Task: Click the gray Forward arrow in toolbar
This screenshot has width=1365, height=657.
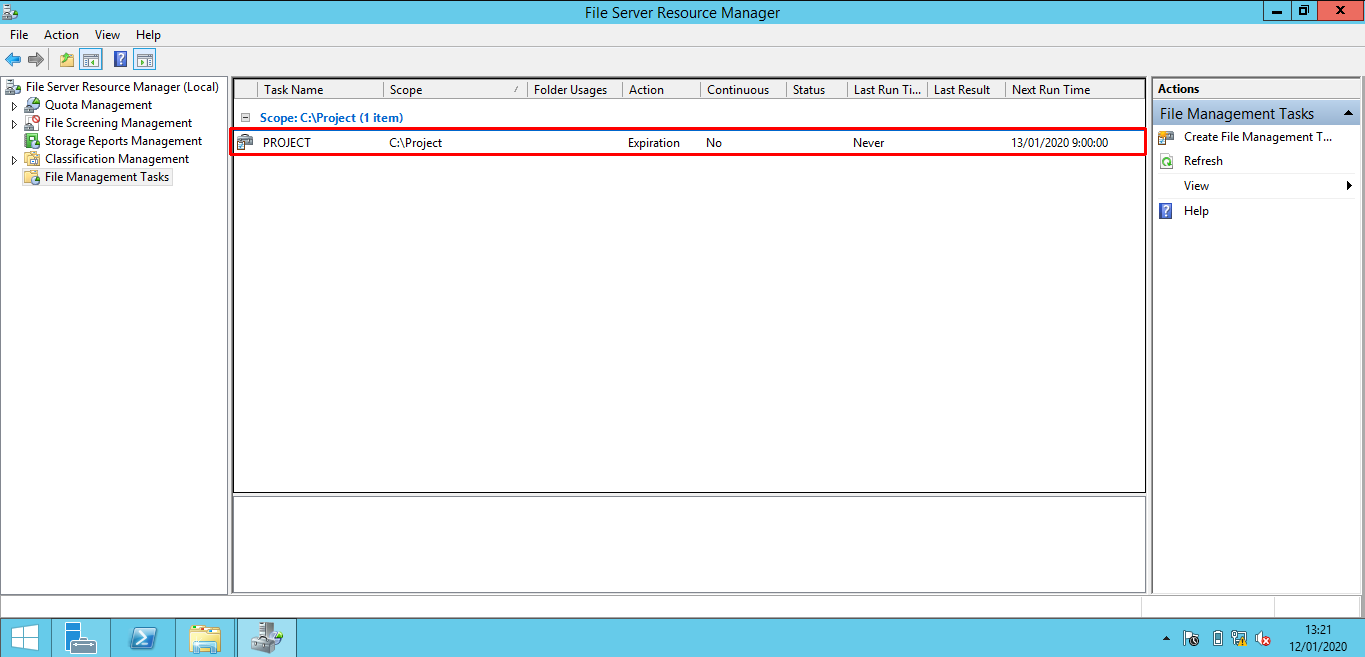Action: [36, 60]
